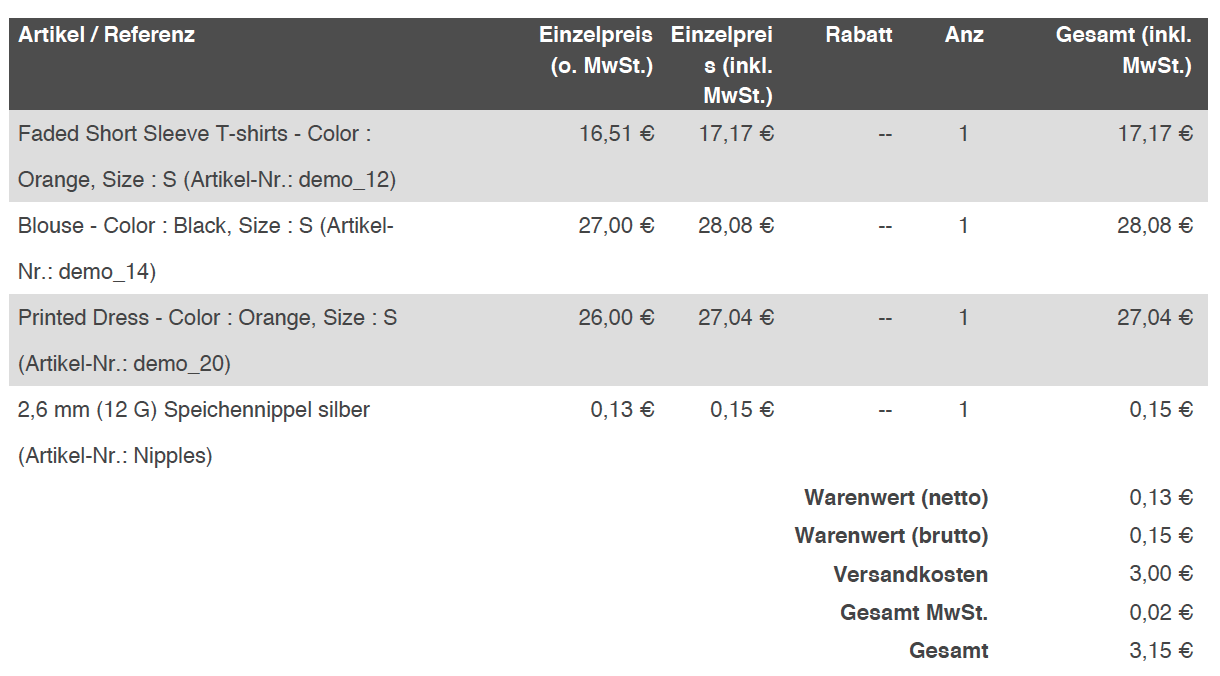Click the shipping cost value 3,00 €
1220x676 pixels.
pyautogui.click(x=1160, y=574)
